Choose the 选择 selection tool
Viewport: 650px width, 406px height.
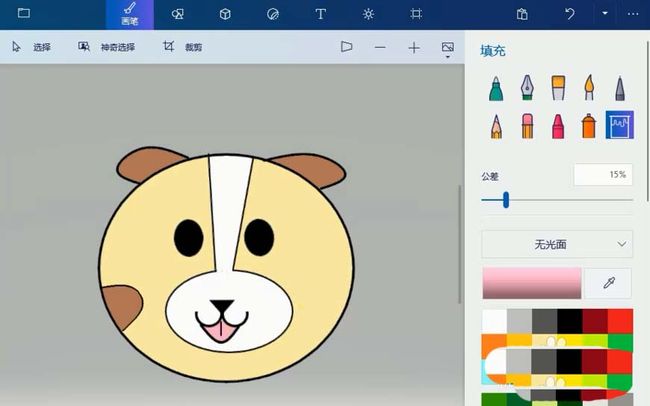tap(32, 47)
